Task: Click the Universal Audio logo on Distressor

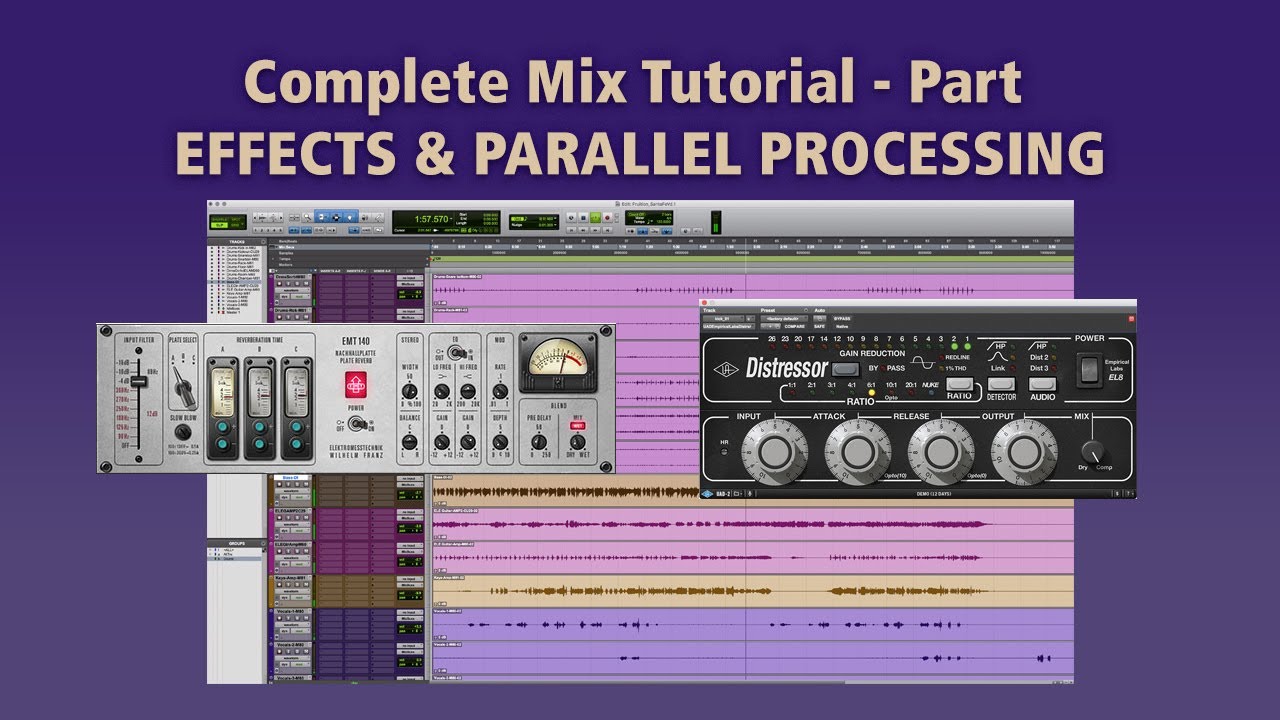Action: click(x=726, y=370)
